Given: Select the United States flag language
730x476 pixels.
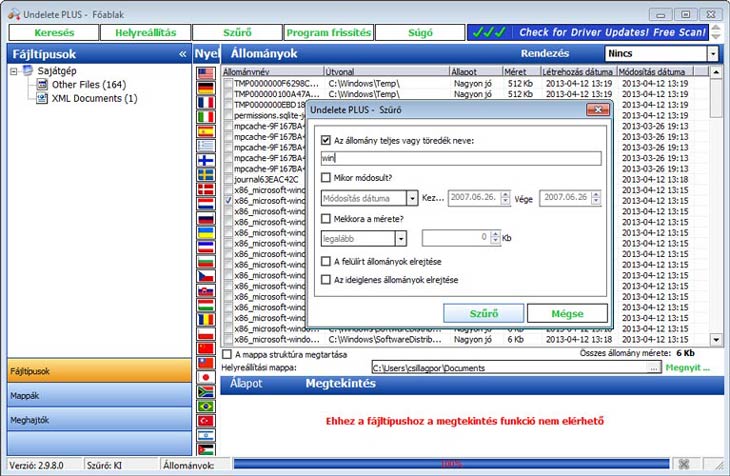Looking at the screenshot, I should point(206,74).
